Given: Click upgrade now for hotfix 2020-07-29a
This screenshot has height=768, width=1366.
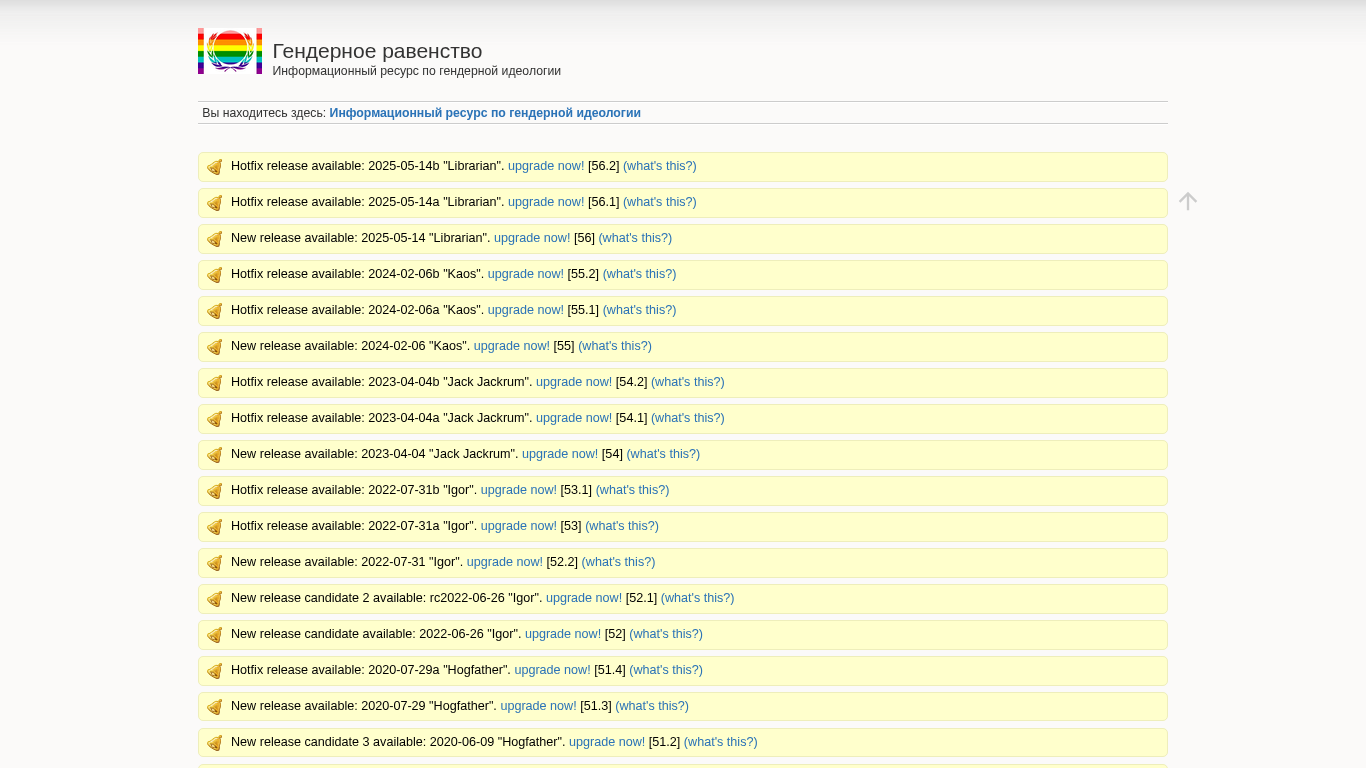Looking at the screenshot, I should click(553, 670).
